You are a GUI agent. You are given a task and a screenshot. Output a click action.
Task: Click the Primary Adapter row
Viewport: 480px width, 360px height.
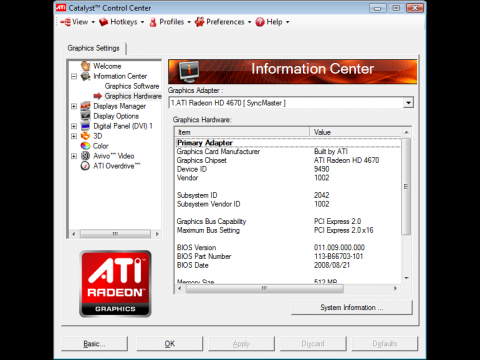[288, 143]
